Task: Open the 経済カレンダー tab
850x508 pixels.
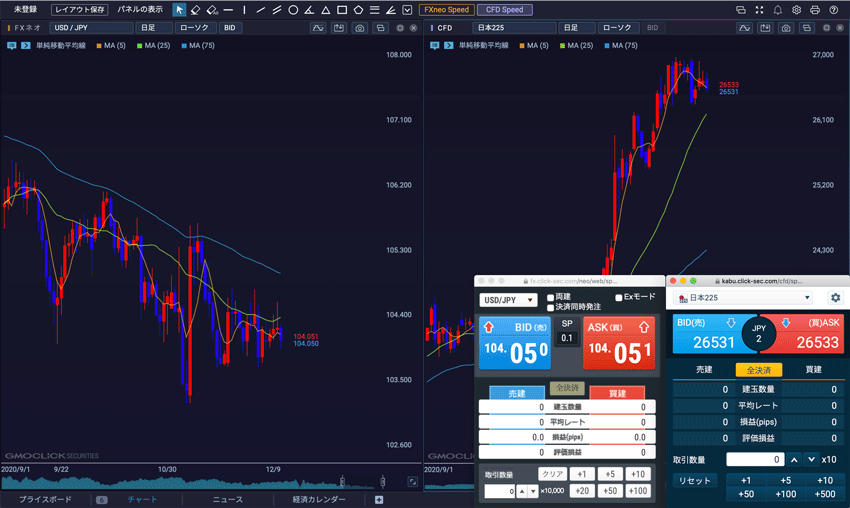Action: tap(318, 499)
